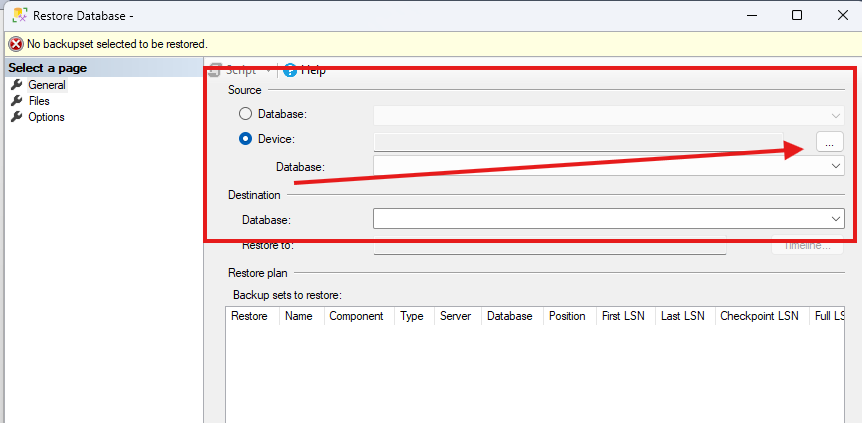Open the General page wrench icon
The height and width of the screenshot is (423, 862).
(x=17, y=85)
